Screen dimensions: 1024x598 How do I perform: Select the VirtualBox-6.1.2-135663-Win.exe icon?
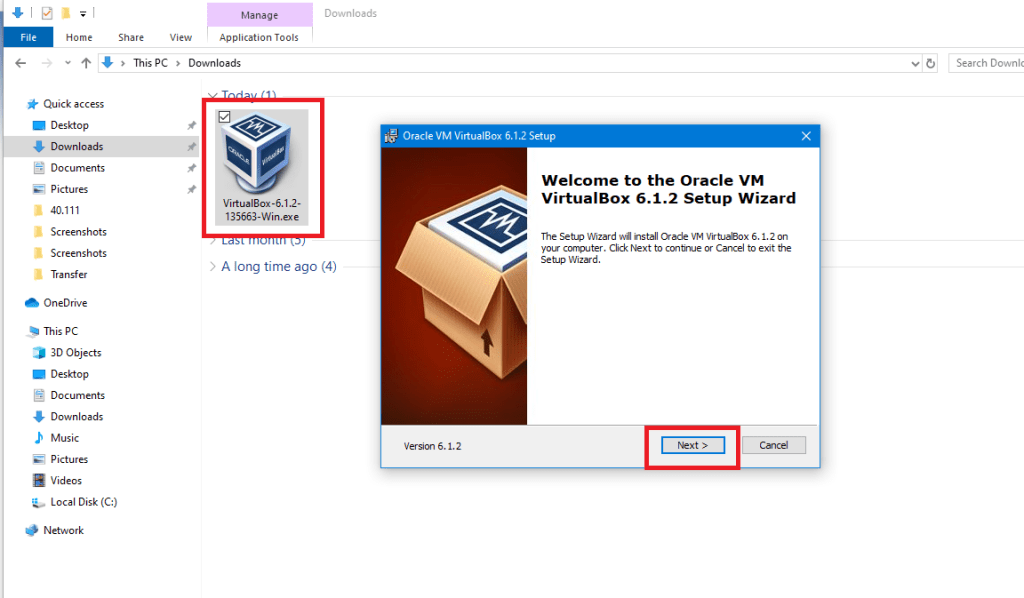(262, 167)
